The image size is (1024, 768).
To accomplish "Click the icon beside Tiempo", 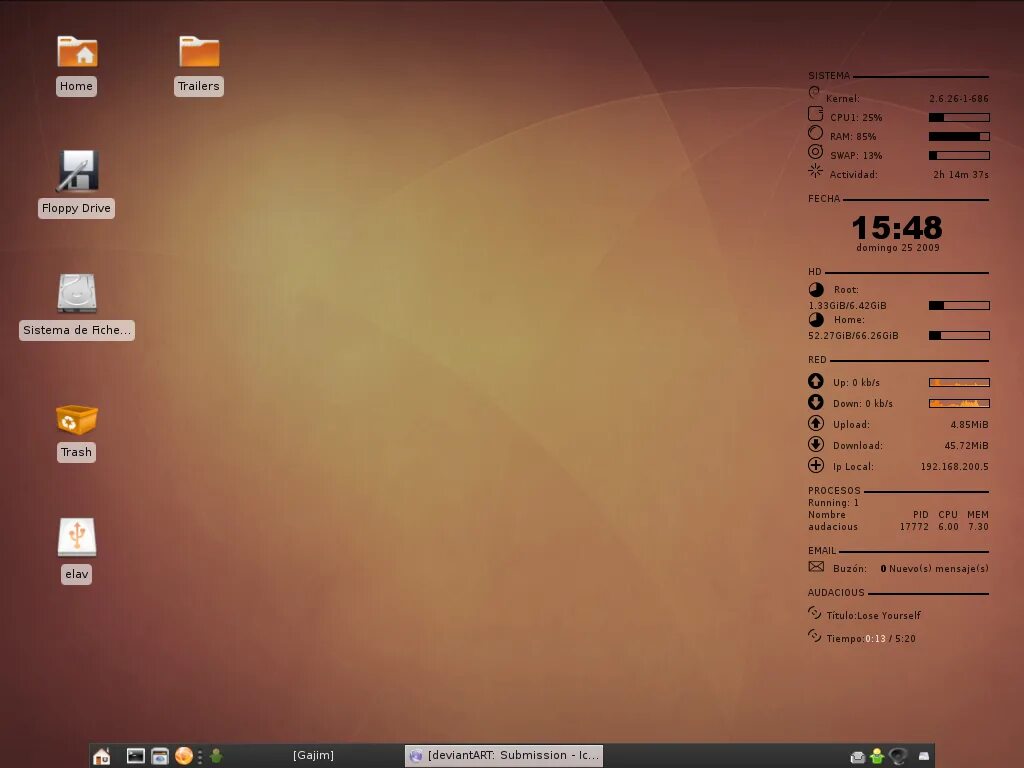I will pos(814,635).
